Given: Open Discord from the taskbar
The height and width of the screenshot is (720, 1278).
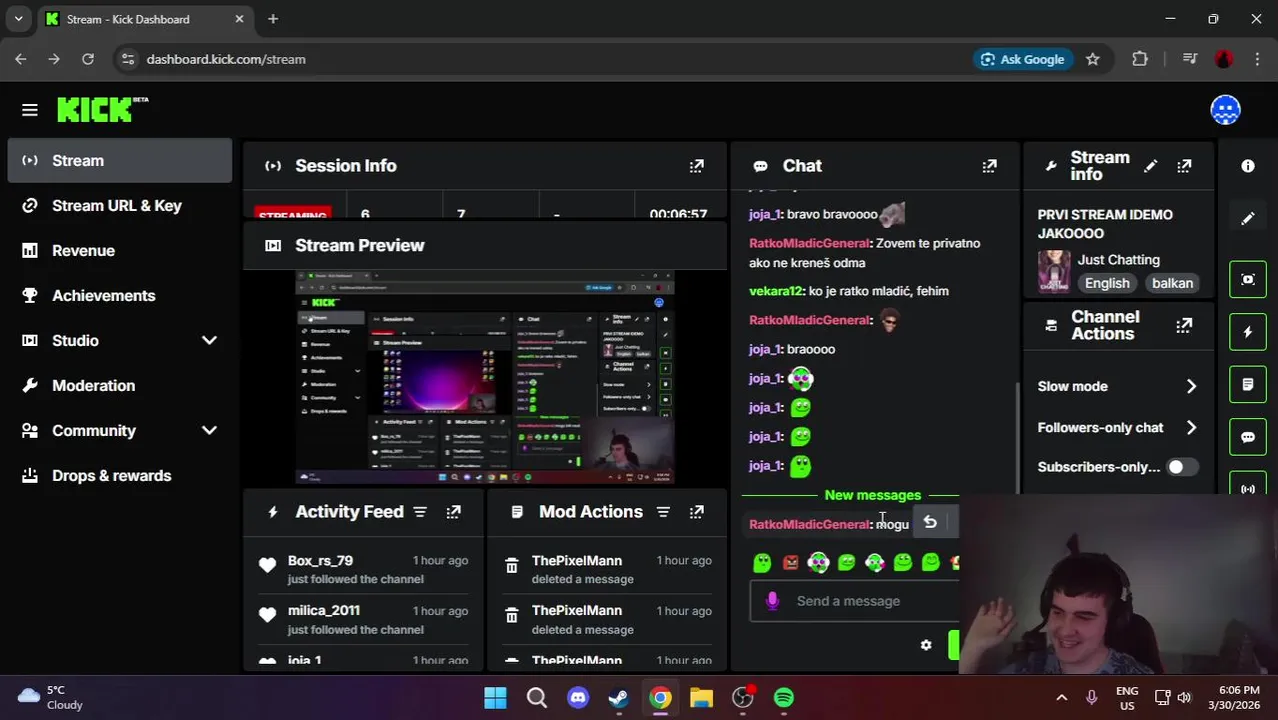Looking at the screenshot, I should click(578, 697).
